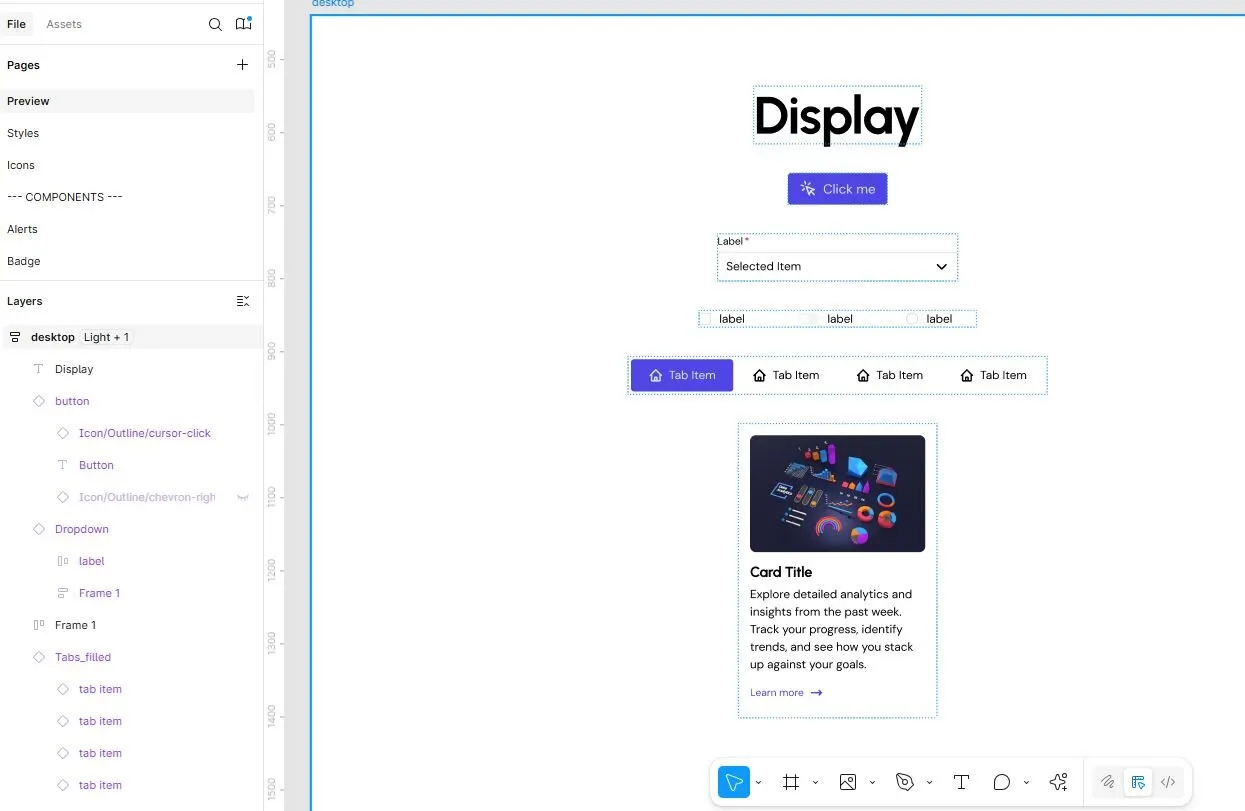
Task: Open the Learn more link on the card
Action: 778,692
